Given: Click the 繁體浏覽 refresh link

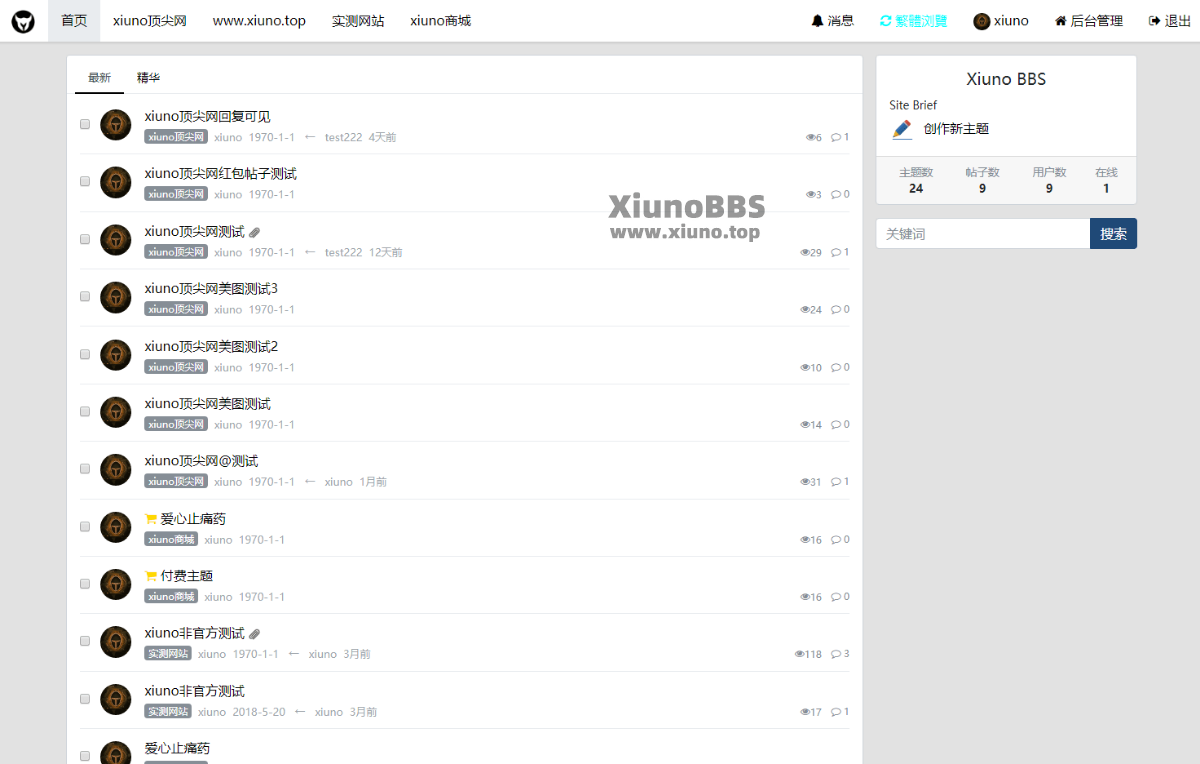Looking at the screenshot, I should [913, 21].
